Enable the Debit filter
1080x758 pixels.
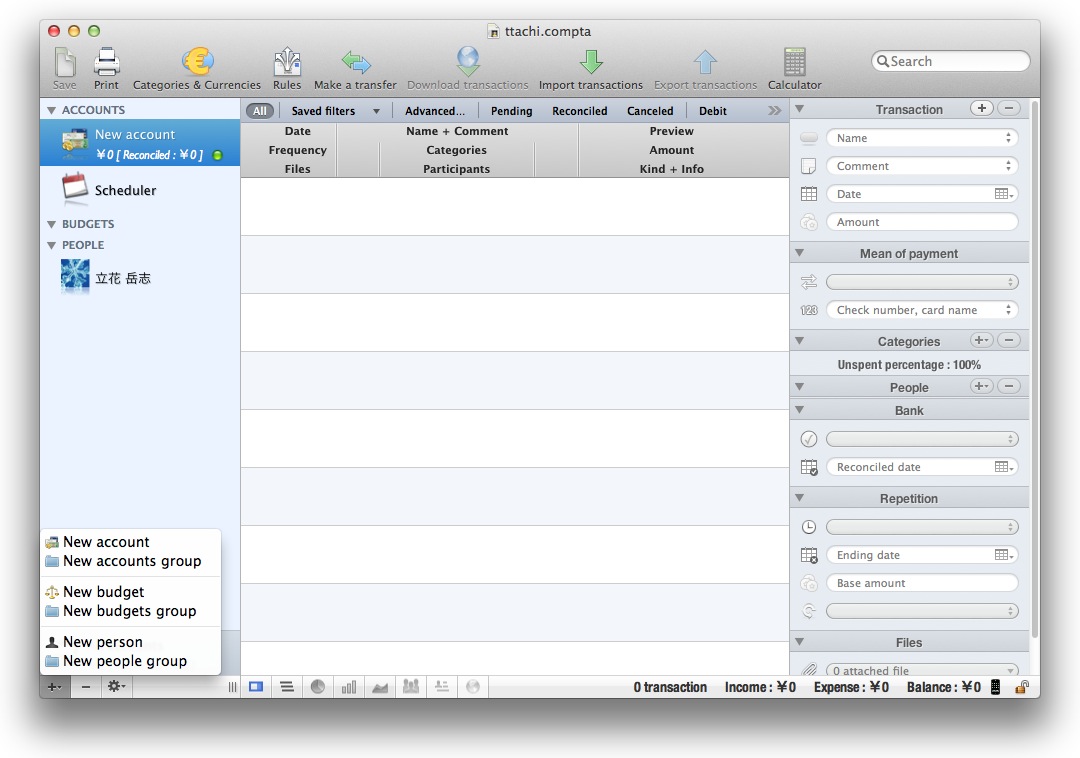coord(713,111)
